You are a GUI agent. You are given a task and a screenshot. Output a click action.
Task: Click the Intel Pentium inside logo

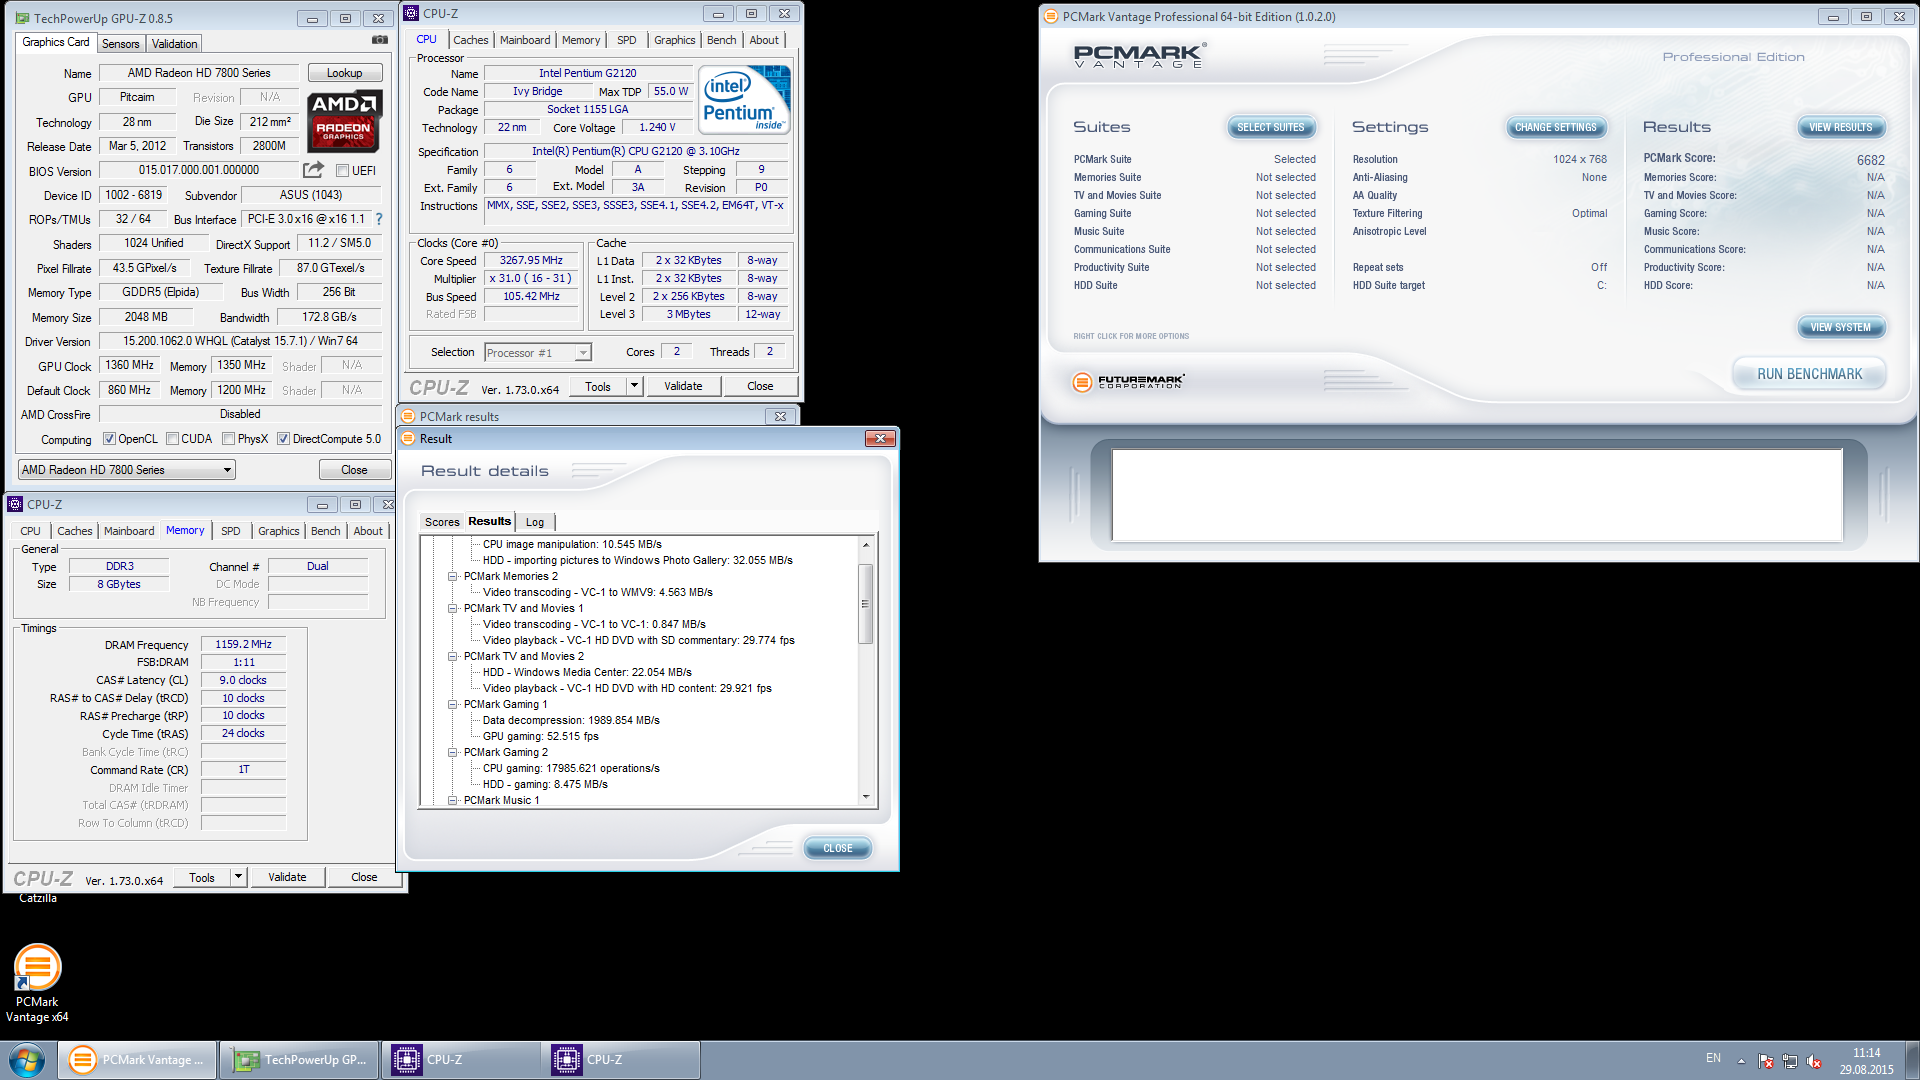click(745, 99)
